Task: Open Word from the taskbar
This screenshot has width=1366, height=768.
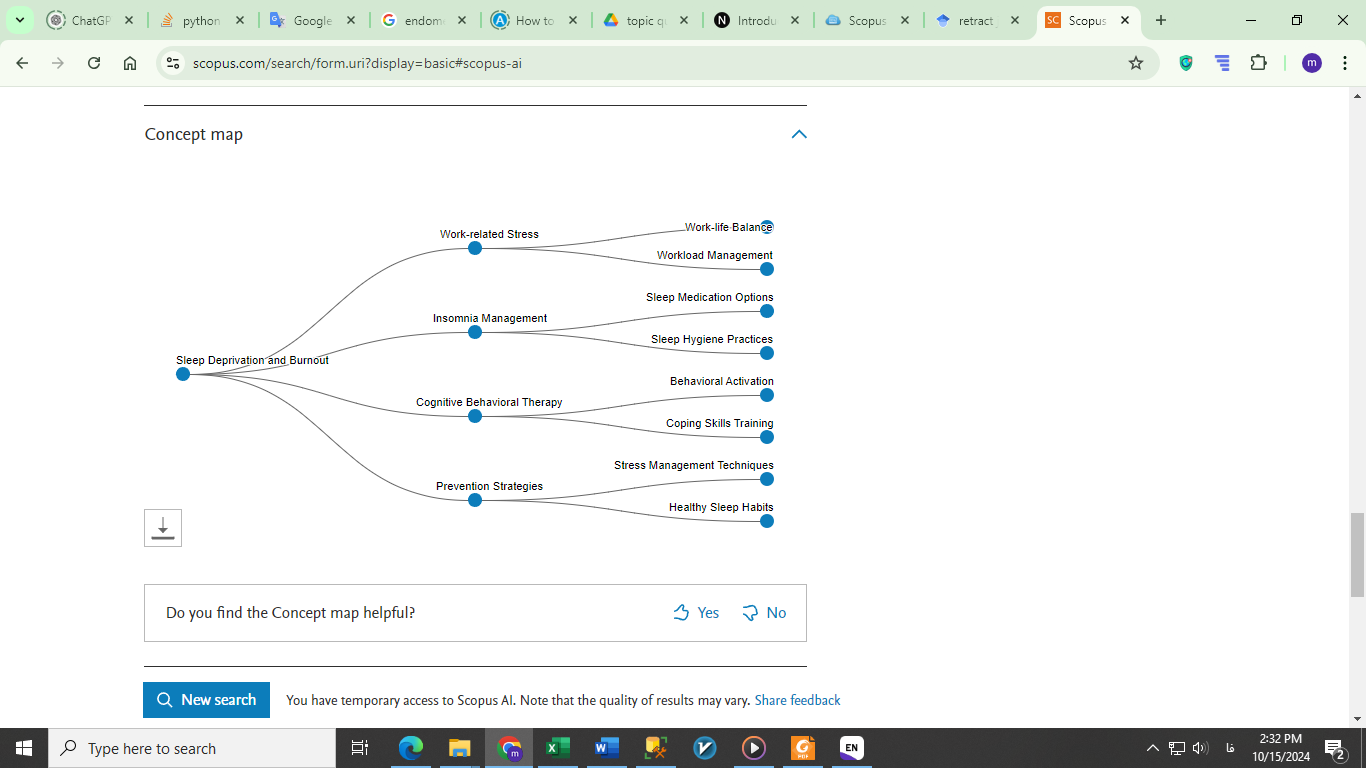Action: [x=607, y=748]
